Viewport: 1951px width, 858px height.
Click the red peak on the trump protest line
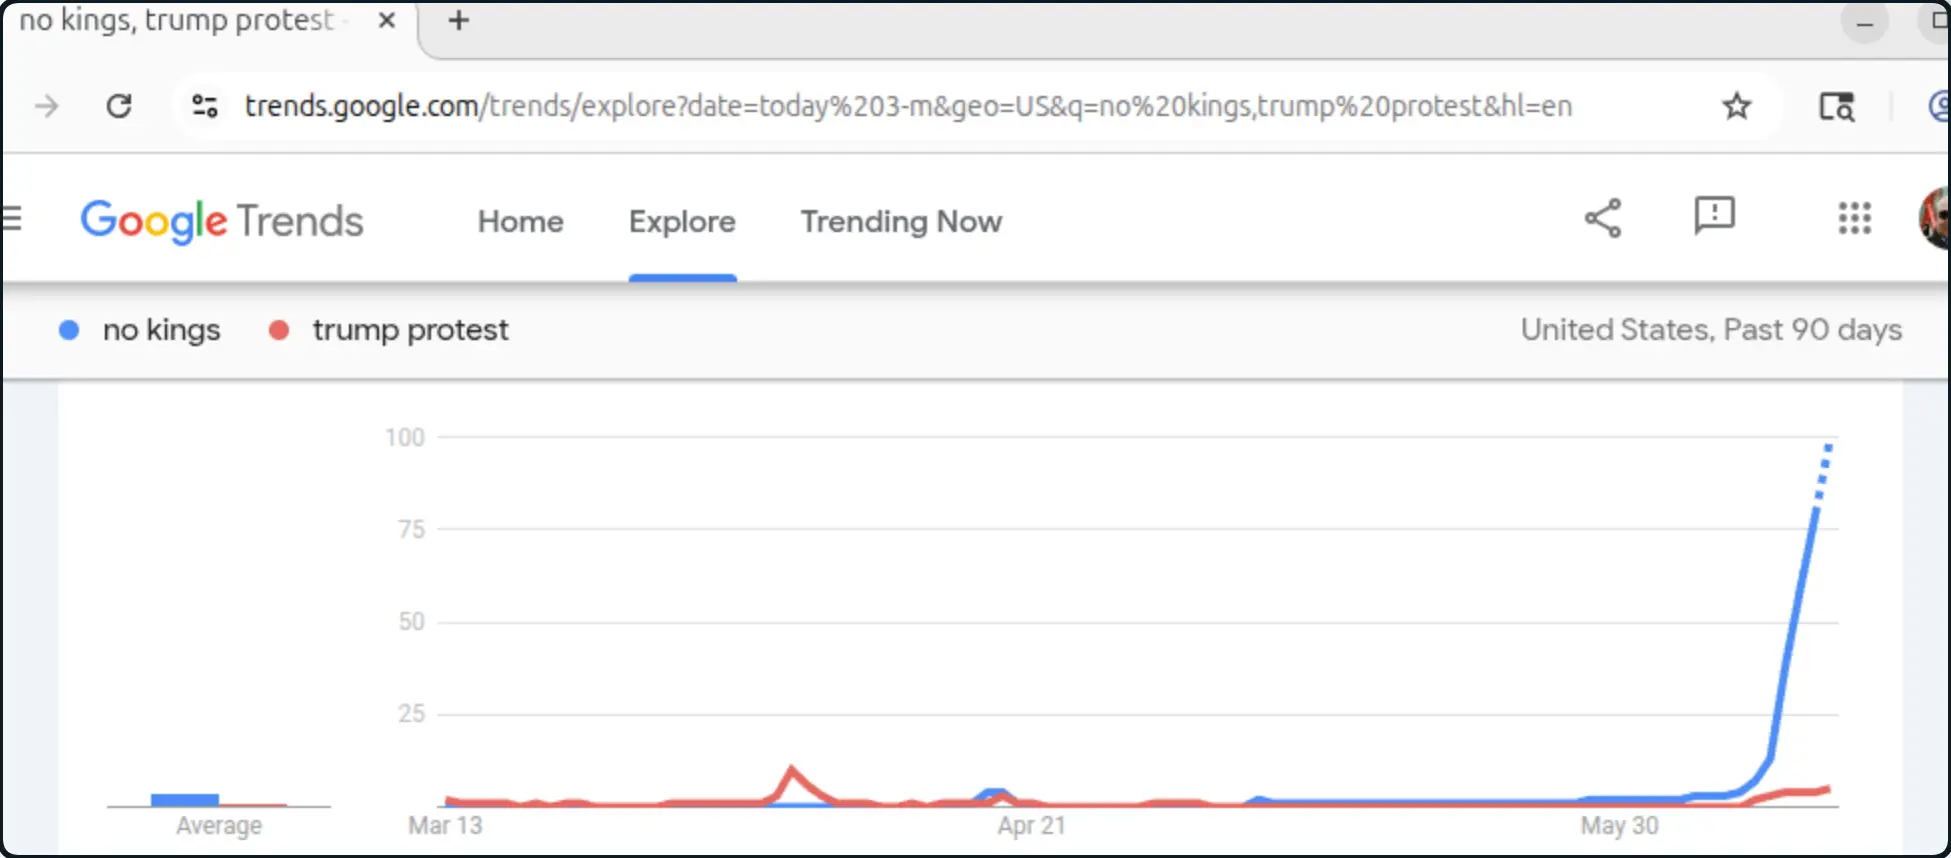tap(792, 769)
